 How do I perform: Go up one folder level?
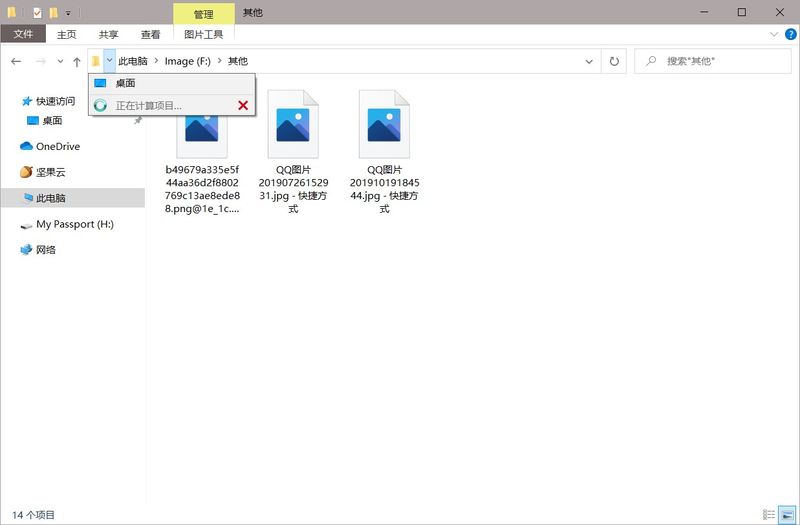pos(77,62)
